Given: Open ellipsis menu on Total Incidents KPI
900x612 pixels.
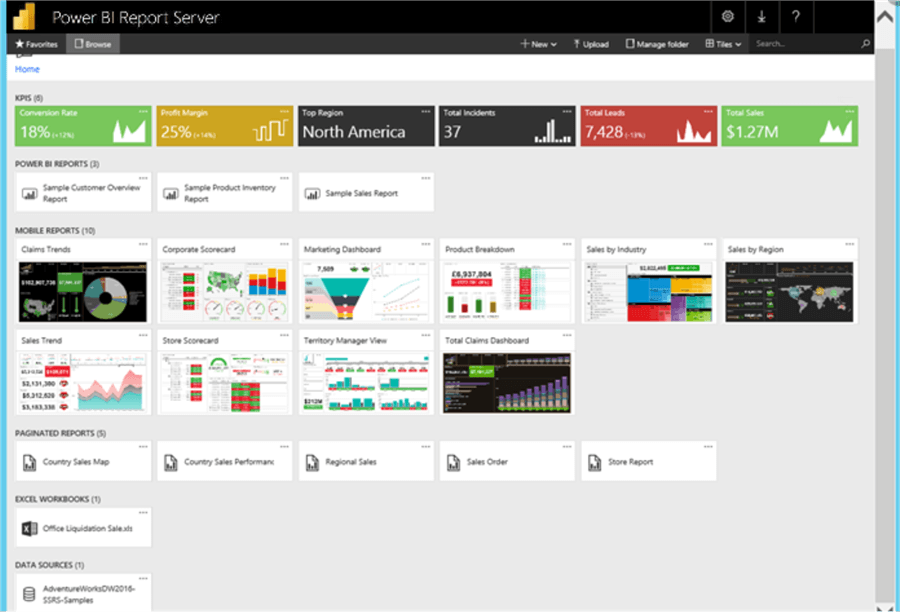Looking at the screenshot, I should [567, 111].
